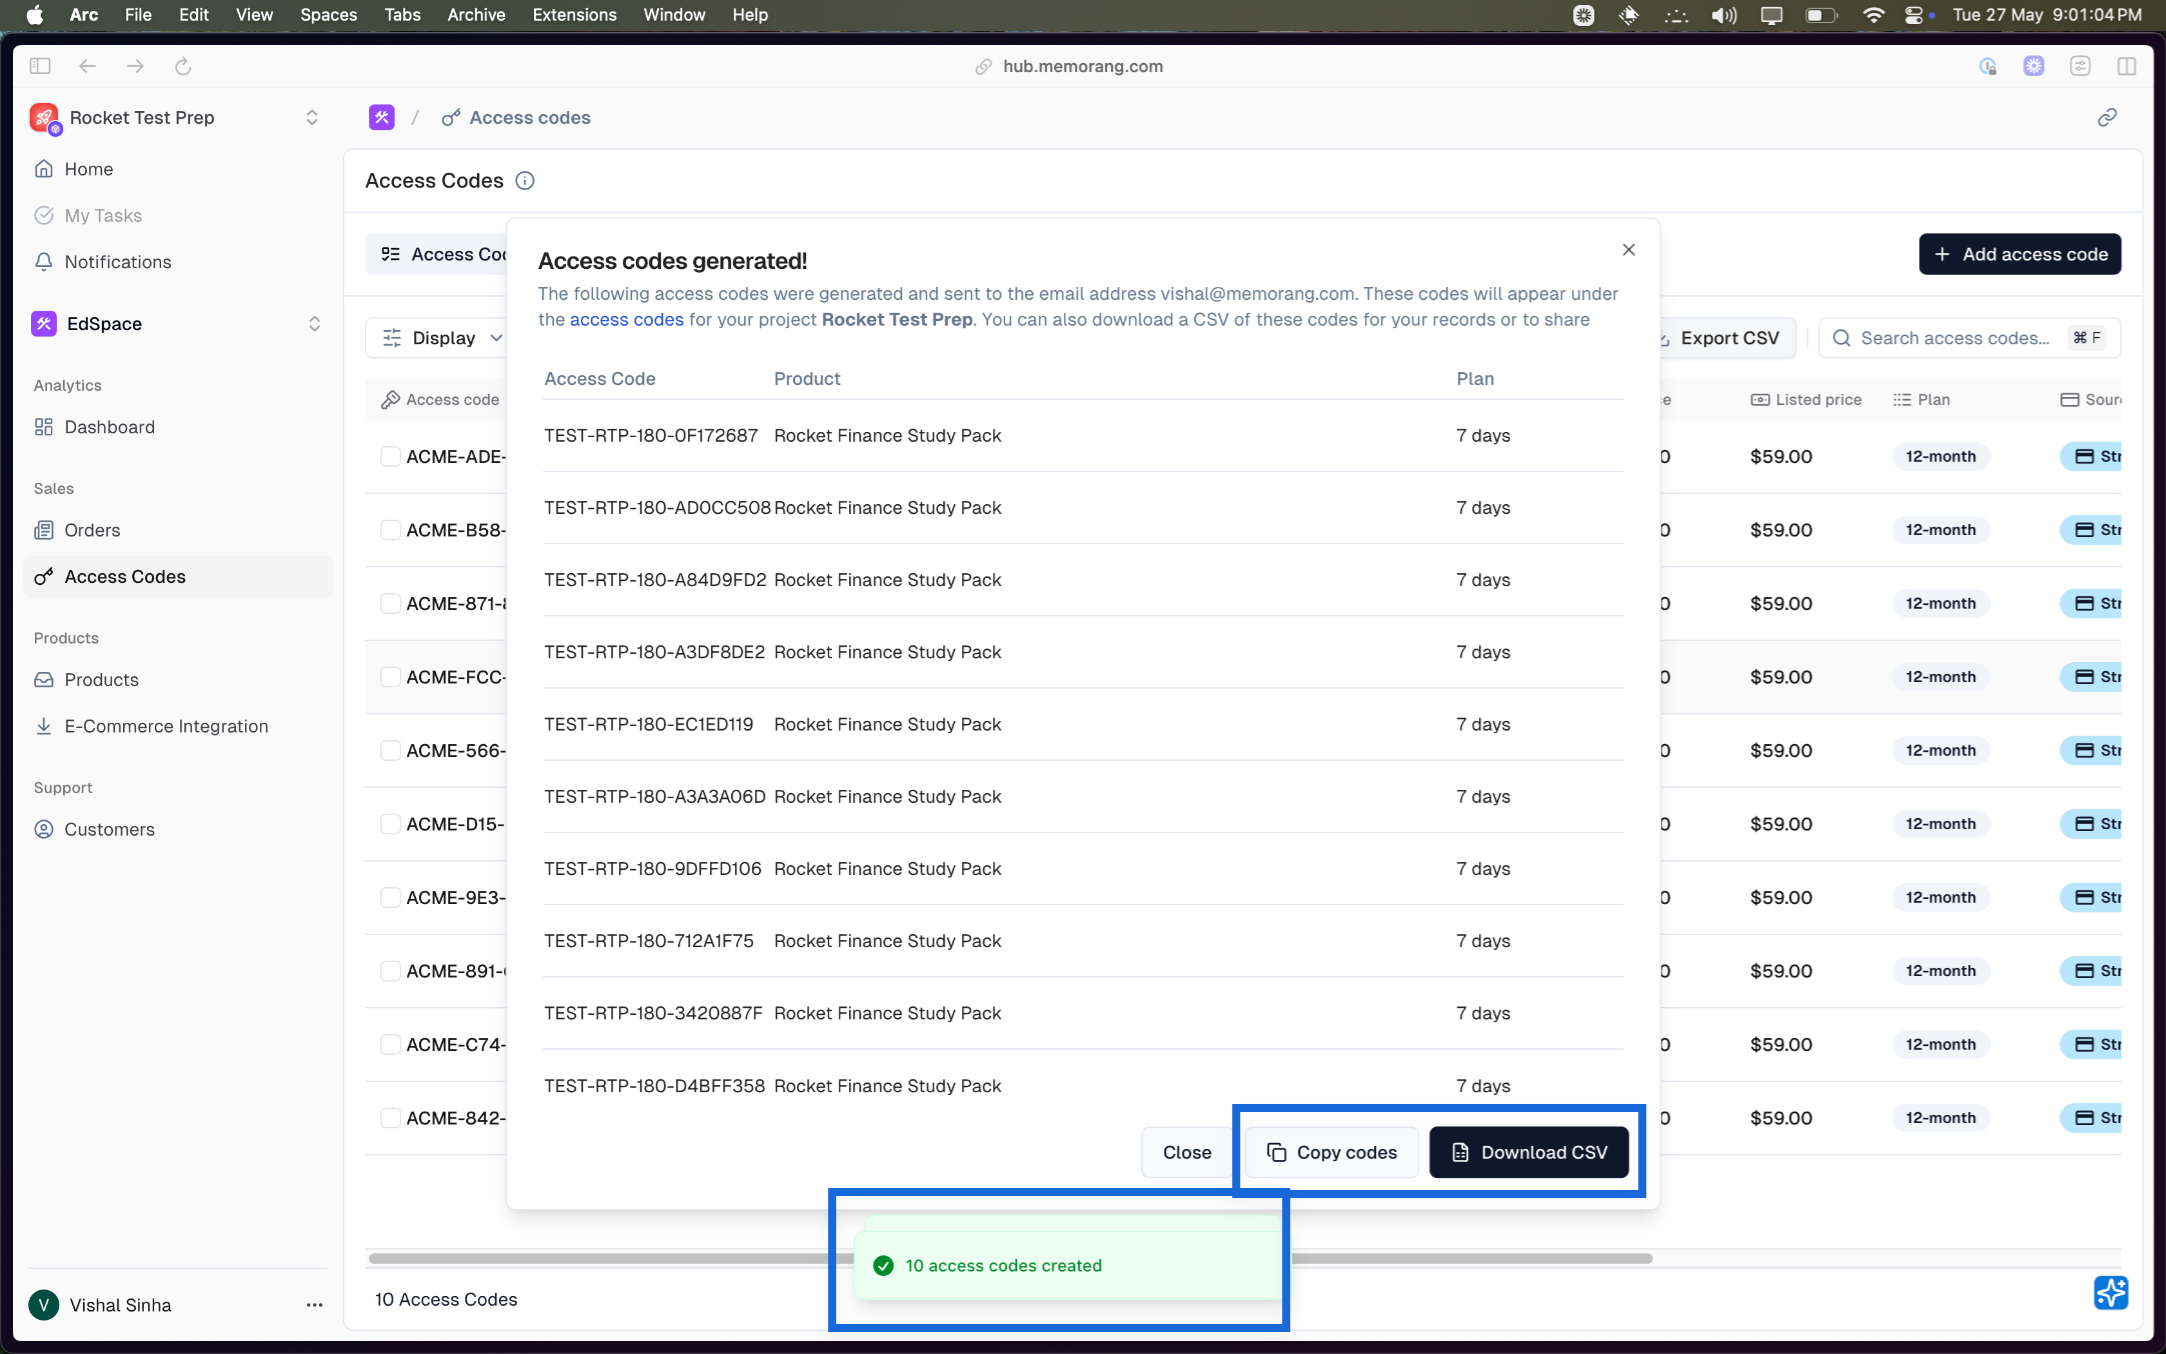This screenshot has height=1354, width=2166.
Task: Click the Download CSV button
Action: (1528, 1152)
